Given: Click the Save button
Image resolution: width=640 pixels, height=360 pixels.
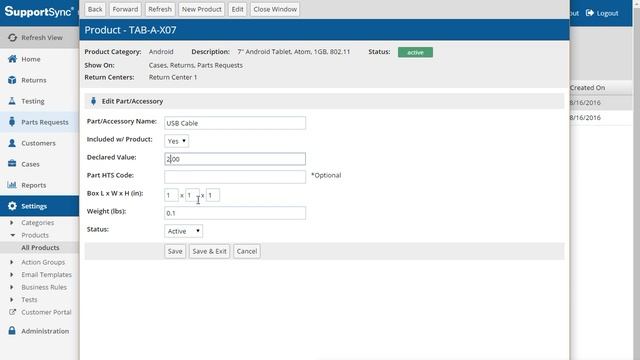Looking at the screenshot, I should tap(175, 251).
